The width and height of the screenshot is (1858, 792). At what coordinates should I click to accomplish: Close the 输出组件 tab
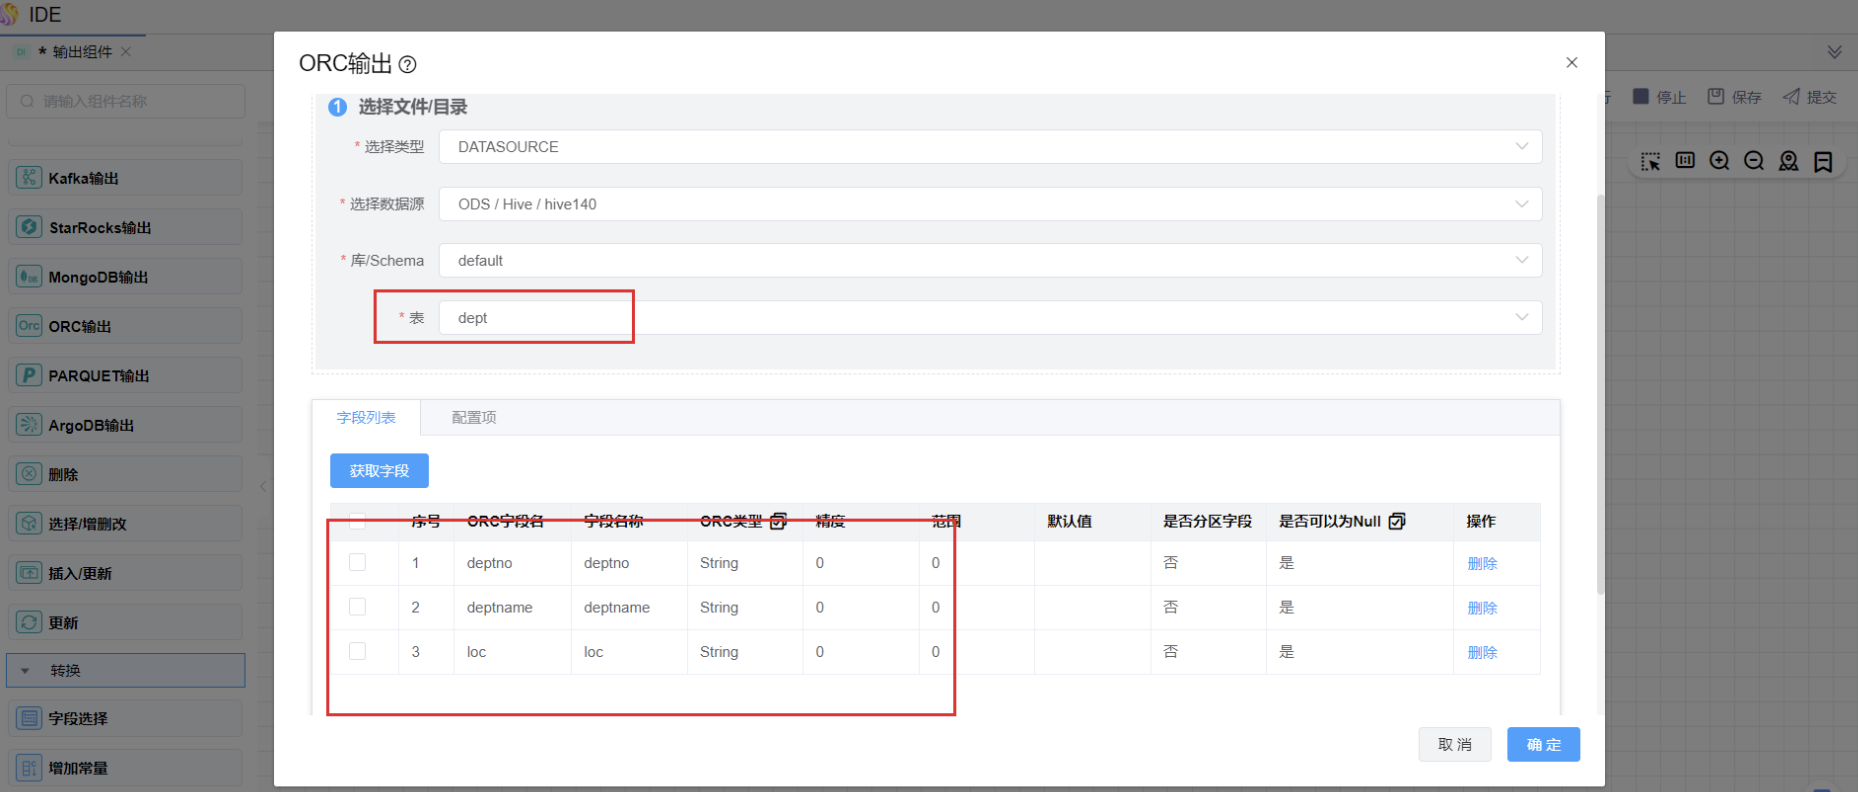click(x=126, y=51)
